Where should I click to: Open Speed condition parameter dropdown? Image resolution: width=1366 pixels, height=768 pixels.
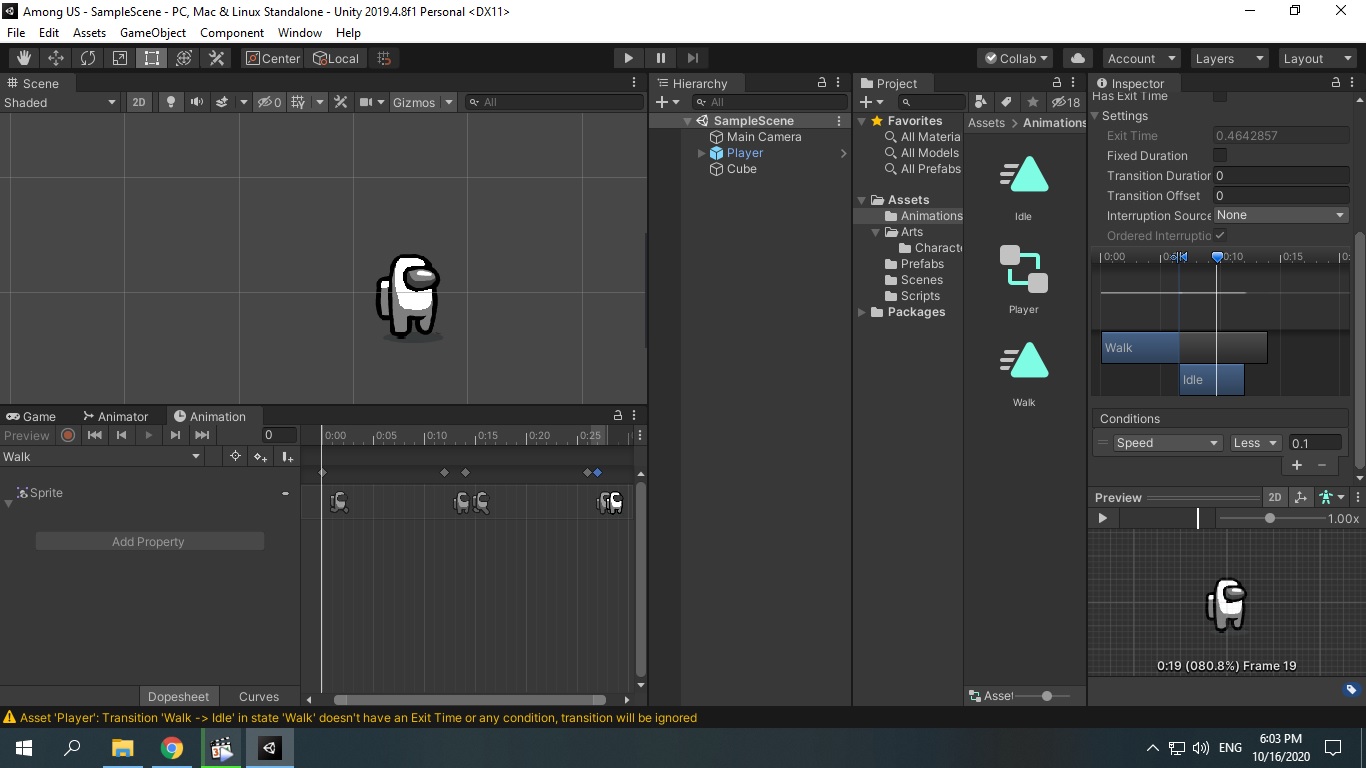pos(1168,443)
